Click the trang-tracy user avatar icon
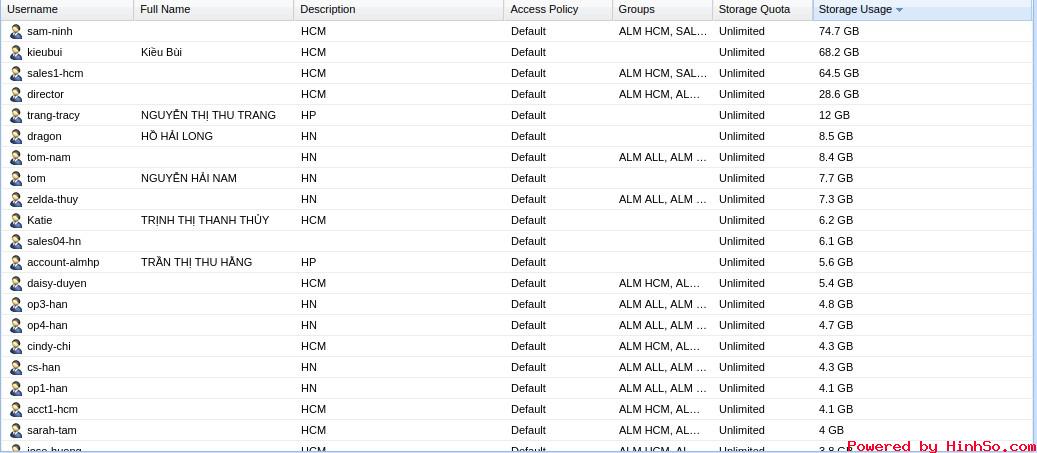1037x453 pixels. (x=16, y=115)
